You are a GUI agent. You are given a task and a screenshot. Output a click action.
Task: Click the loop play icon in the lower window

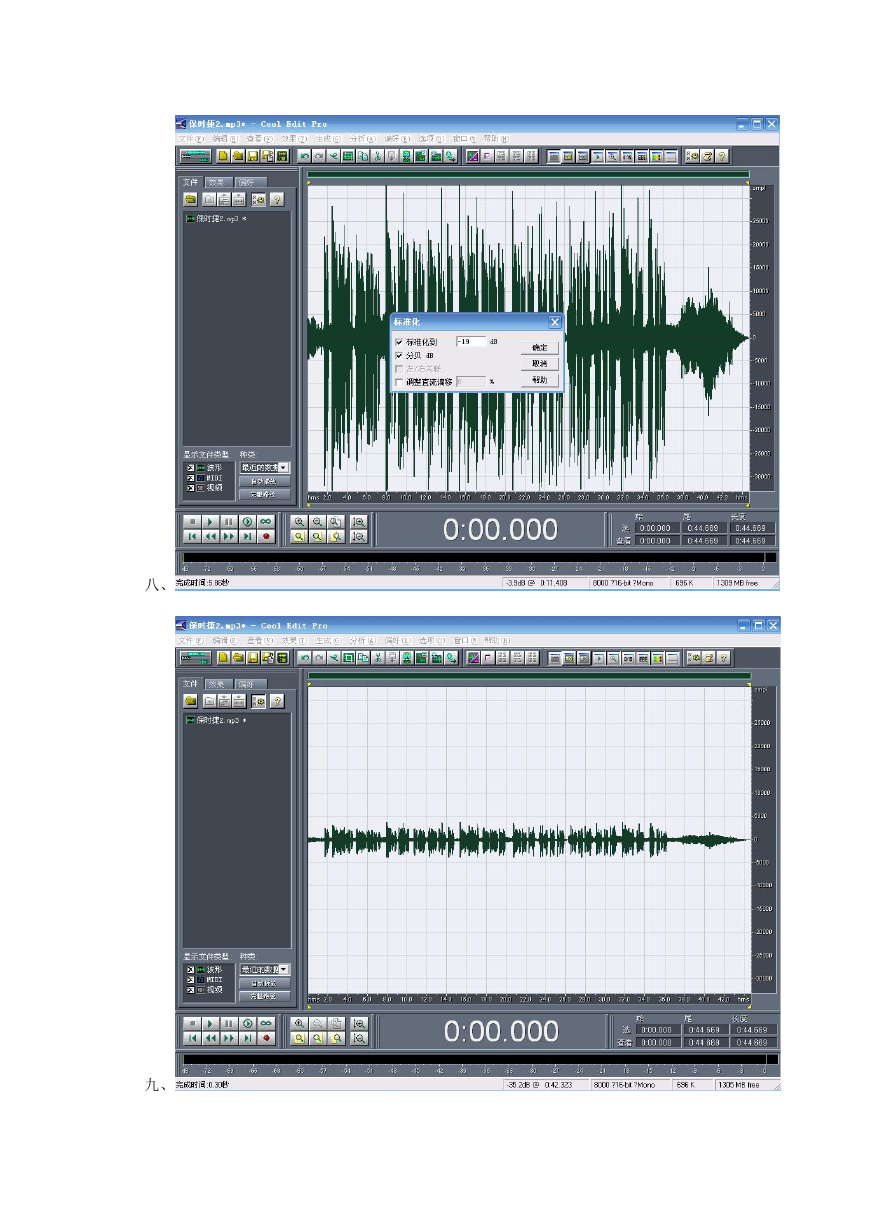tap(267, 1024)
